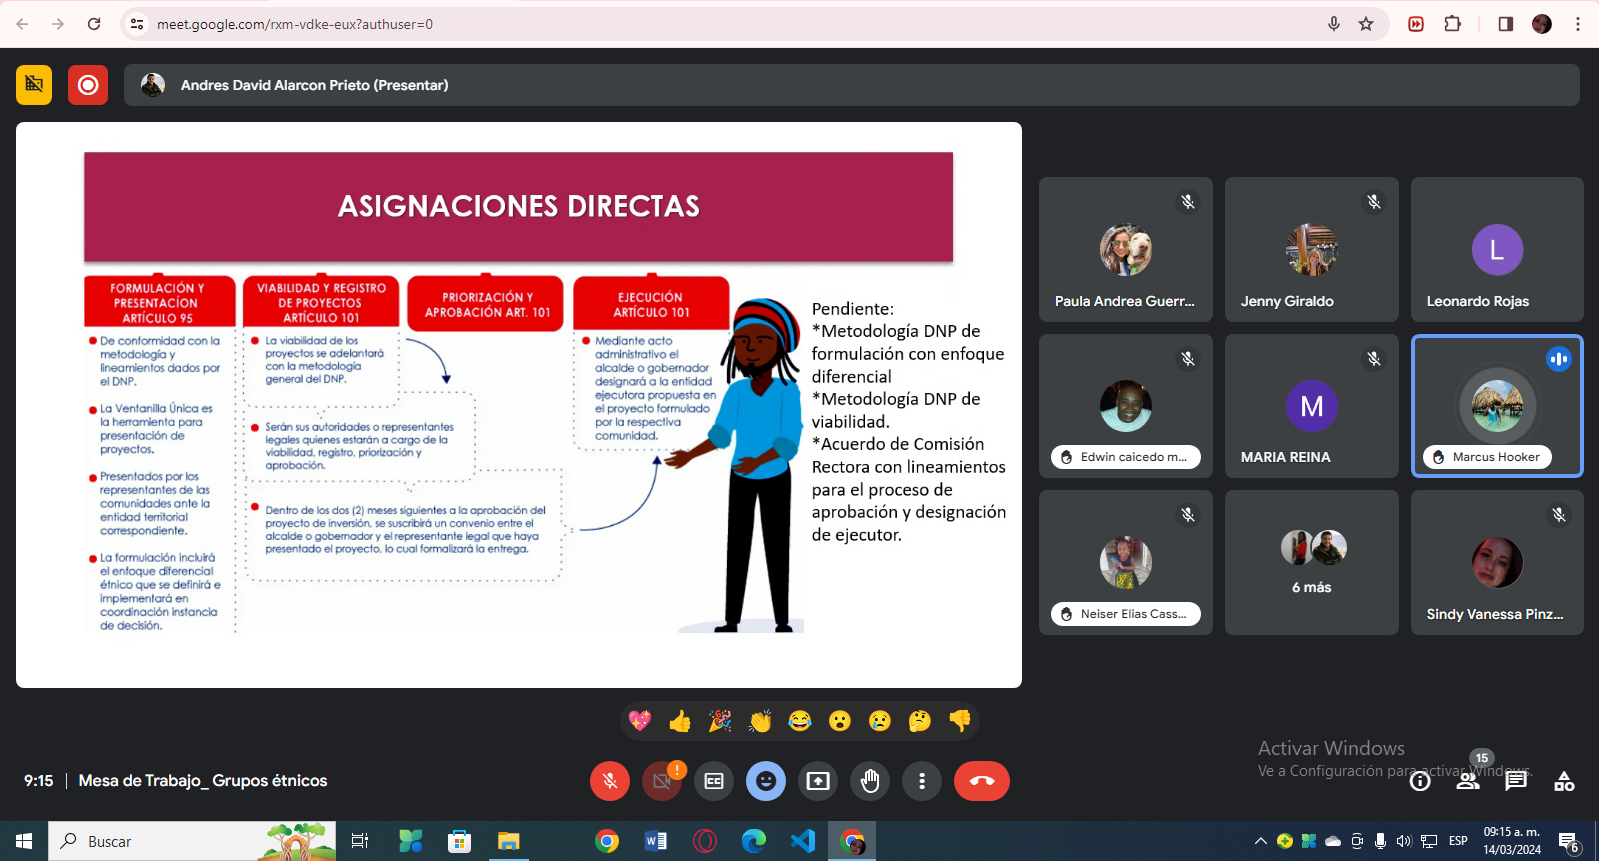Reload the page in browser
The height and width of the screenshot is (861, 1599).
coord(94,24)
